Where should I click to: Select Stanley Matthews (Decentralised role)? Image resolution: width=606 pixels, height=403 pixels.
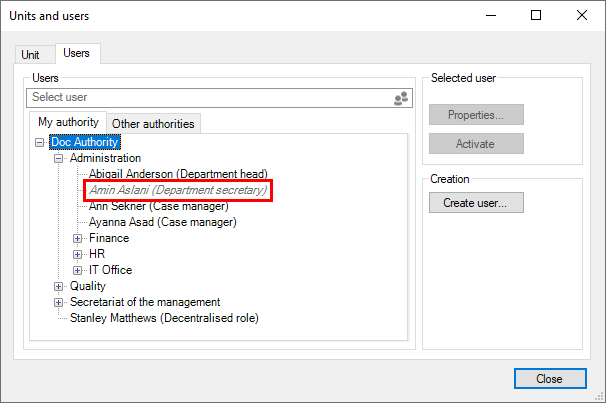pos(164,318)
